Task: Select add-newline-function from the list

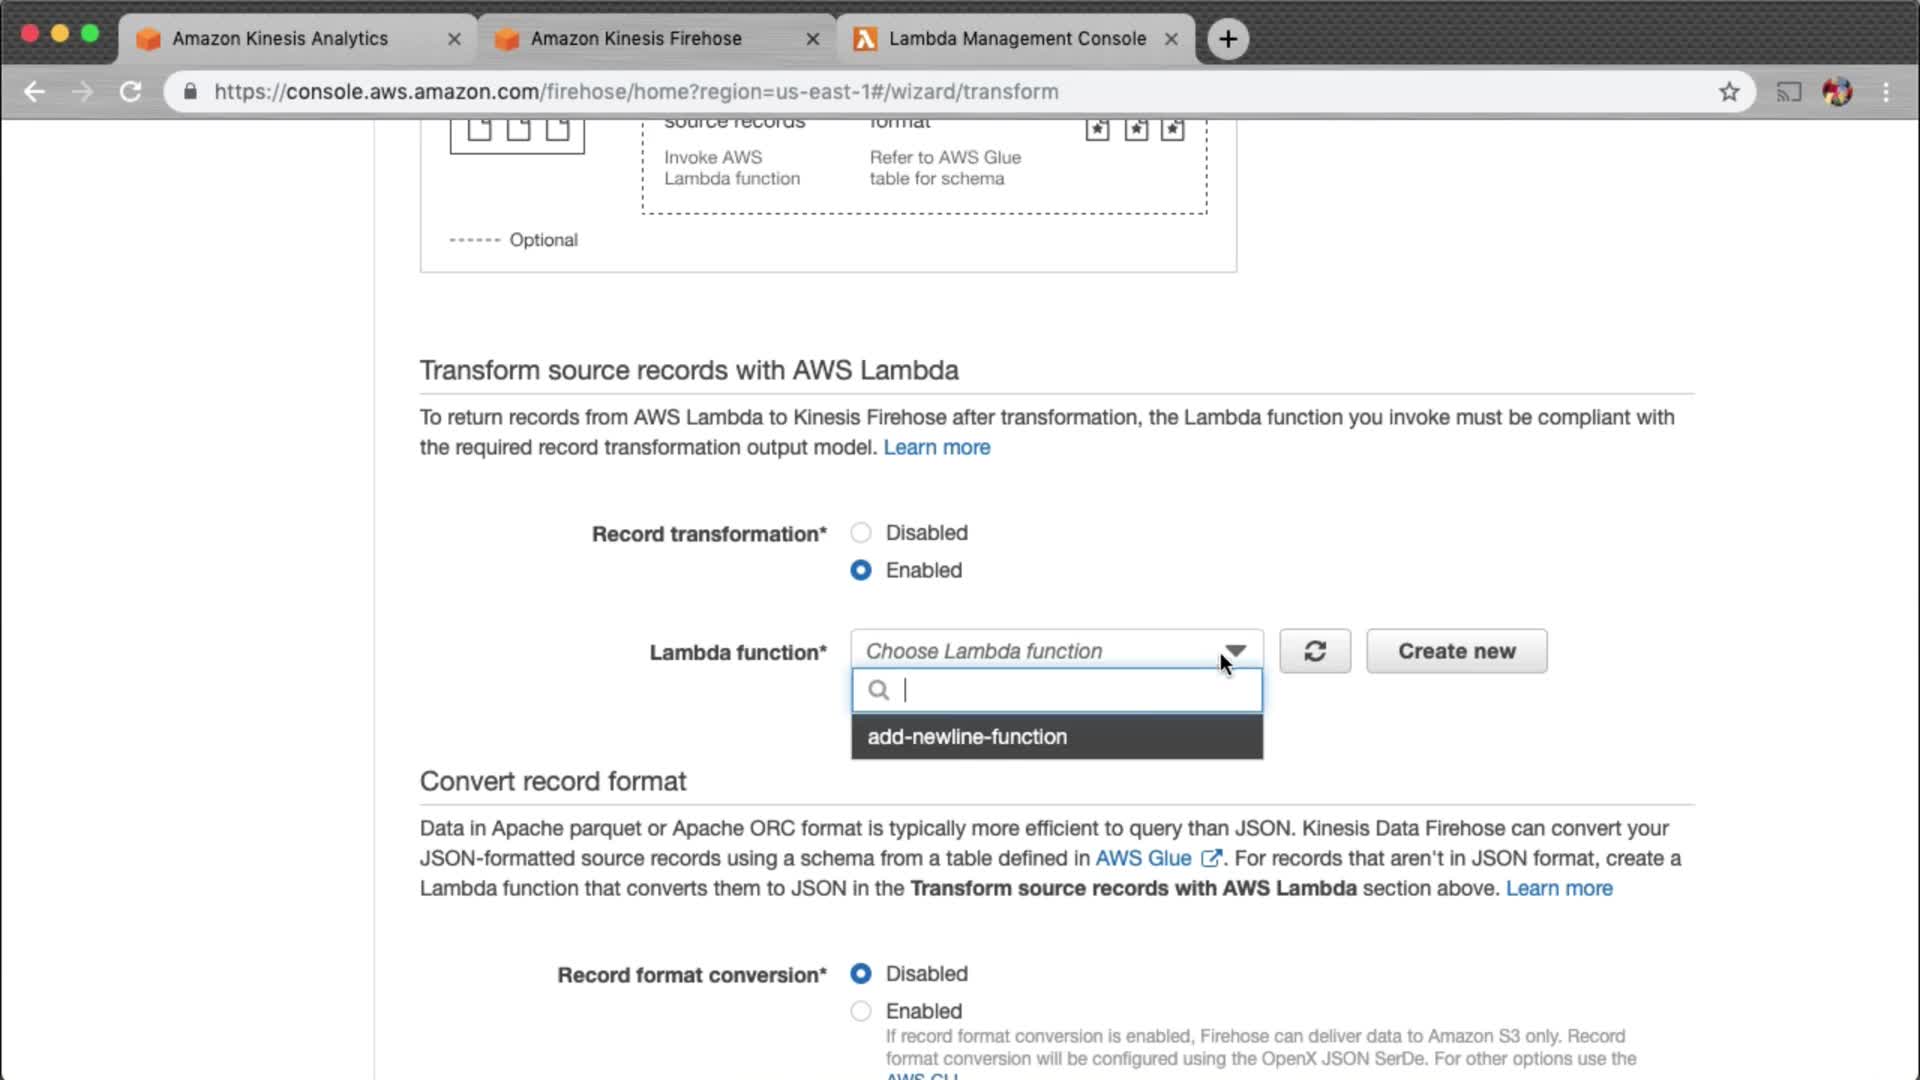Action: (967, 737)
